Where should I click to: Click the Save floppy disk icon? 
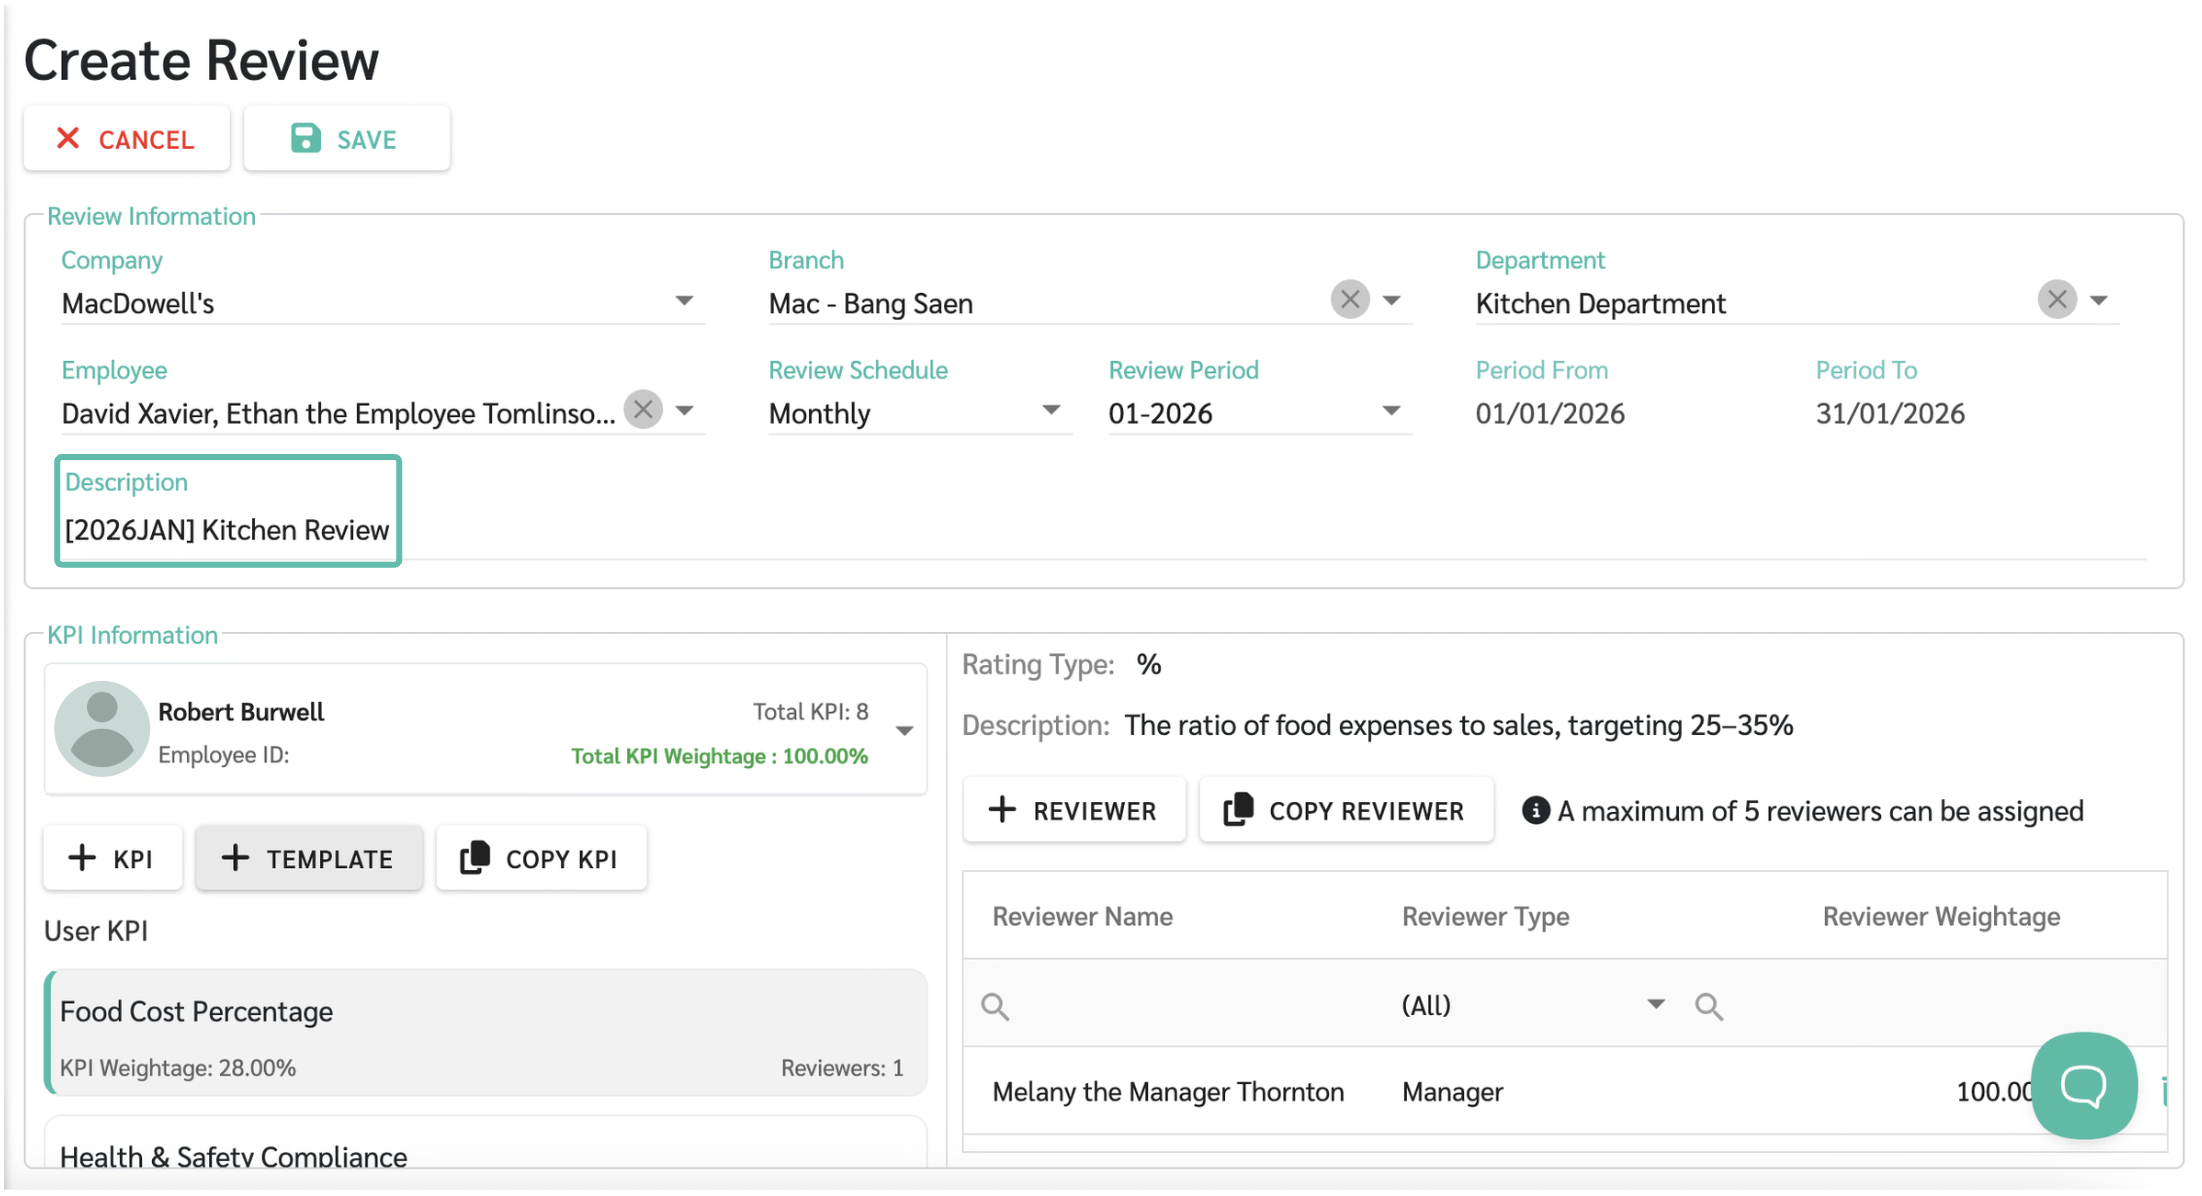pos(305,138)
